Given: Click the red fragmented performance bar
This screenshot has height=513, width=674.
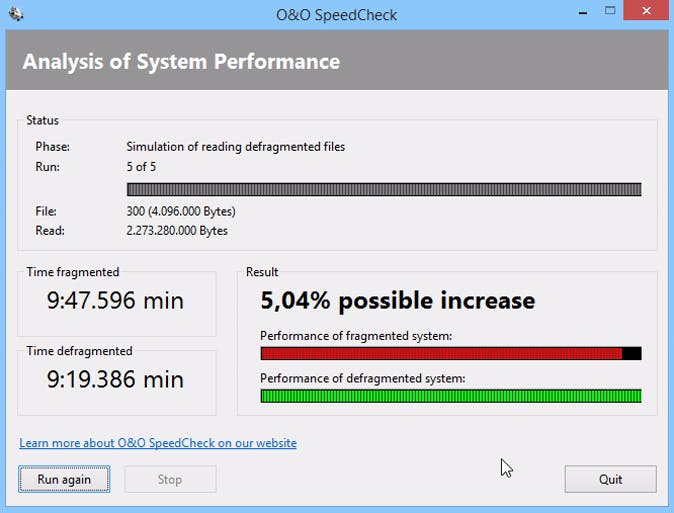Looking at the screenshot, I should click(451, 353).
